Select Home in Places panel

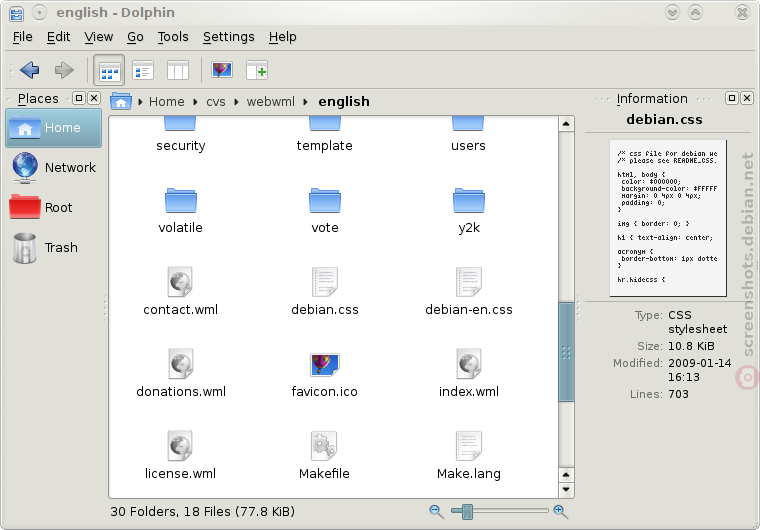53,128
